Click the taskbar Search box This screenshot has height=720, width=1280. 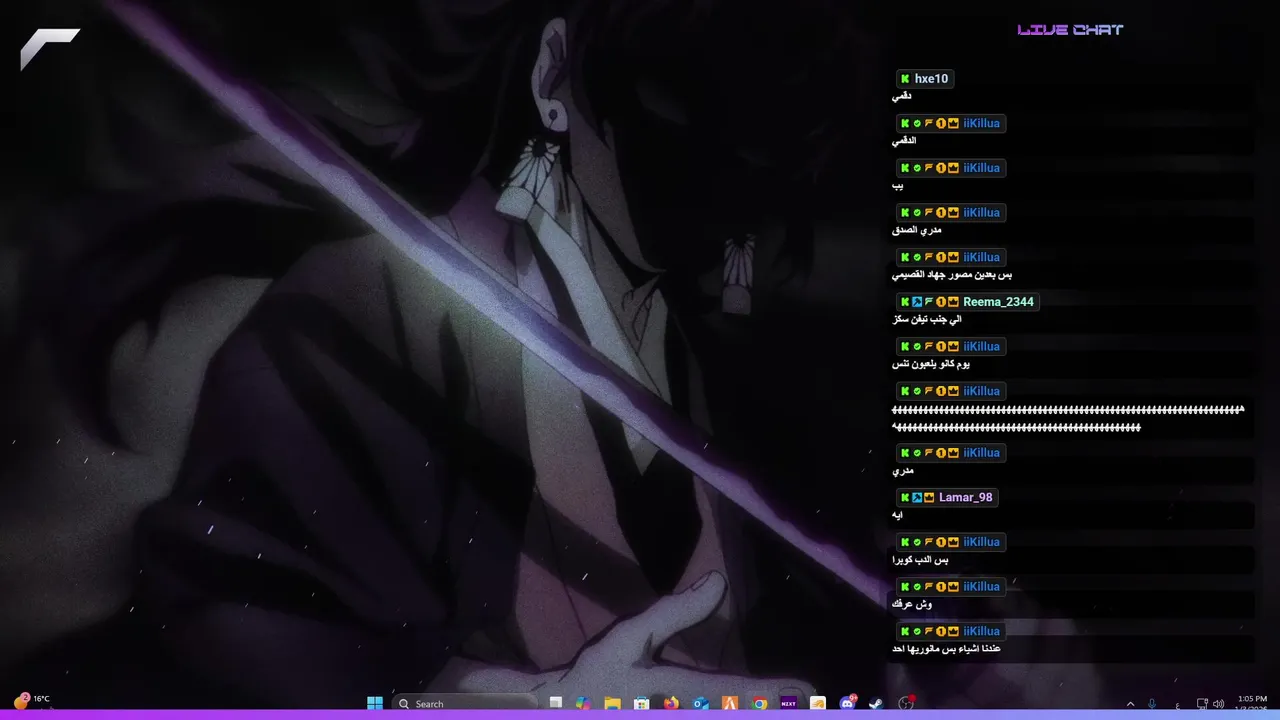click(466, 703)
